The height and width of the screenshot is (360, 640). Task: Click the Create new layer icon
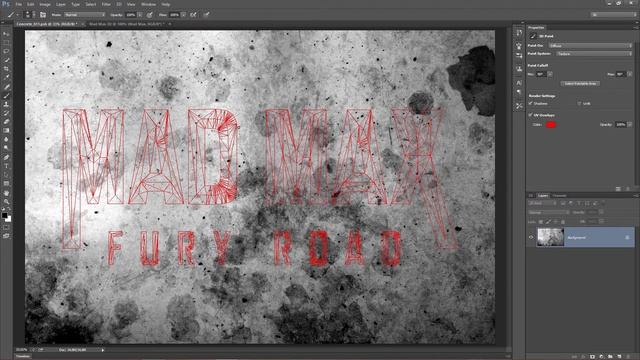click(x=619, y=356)
